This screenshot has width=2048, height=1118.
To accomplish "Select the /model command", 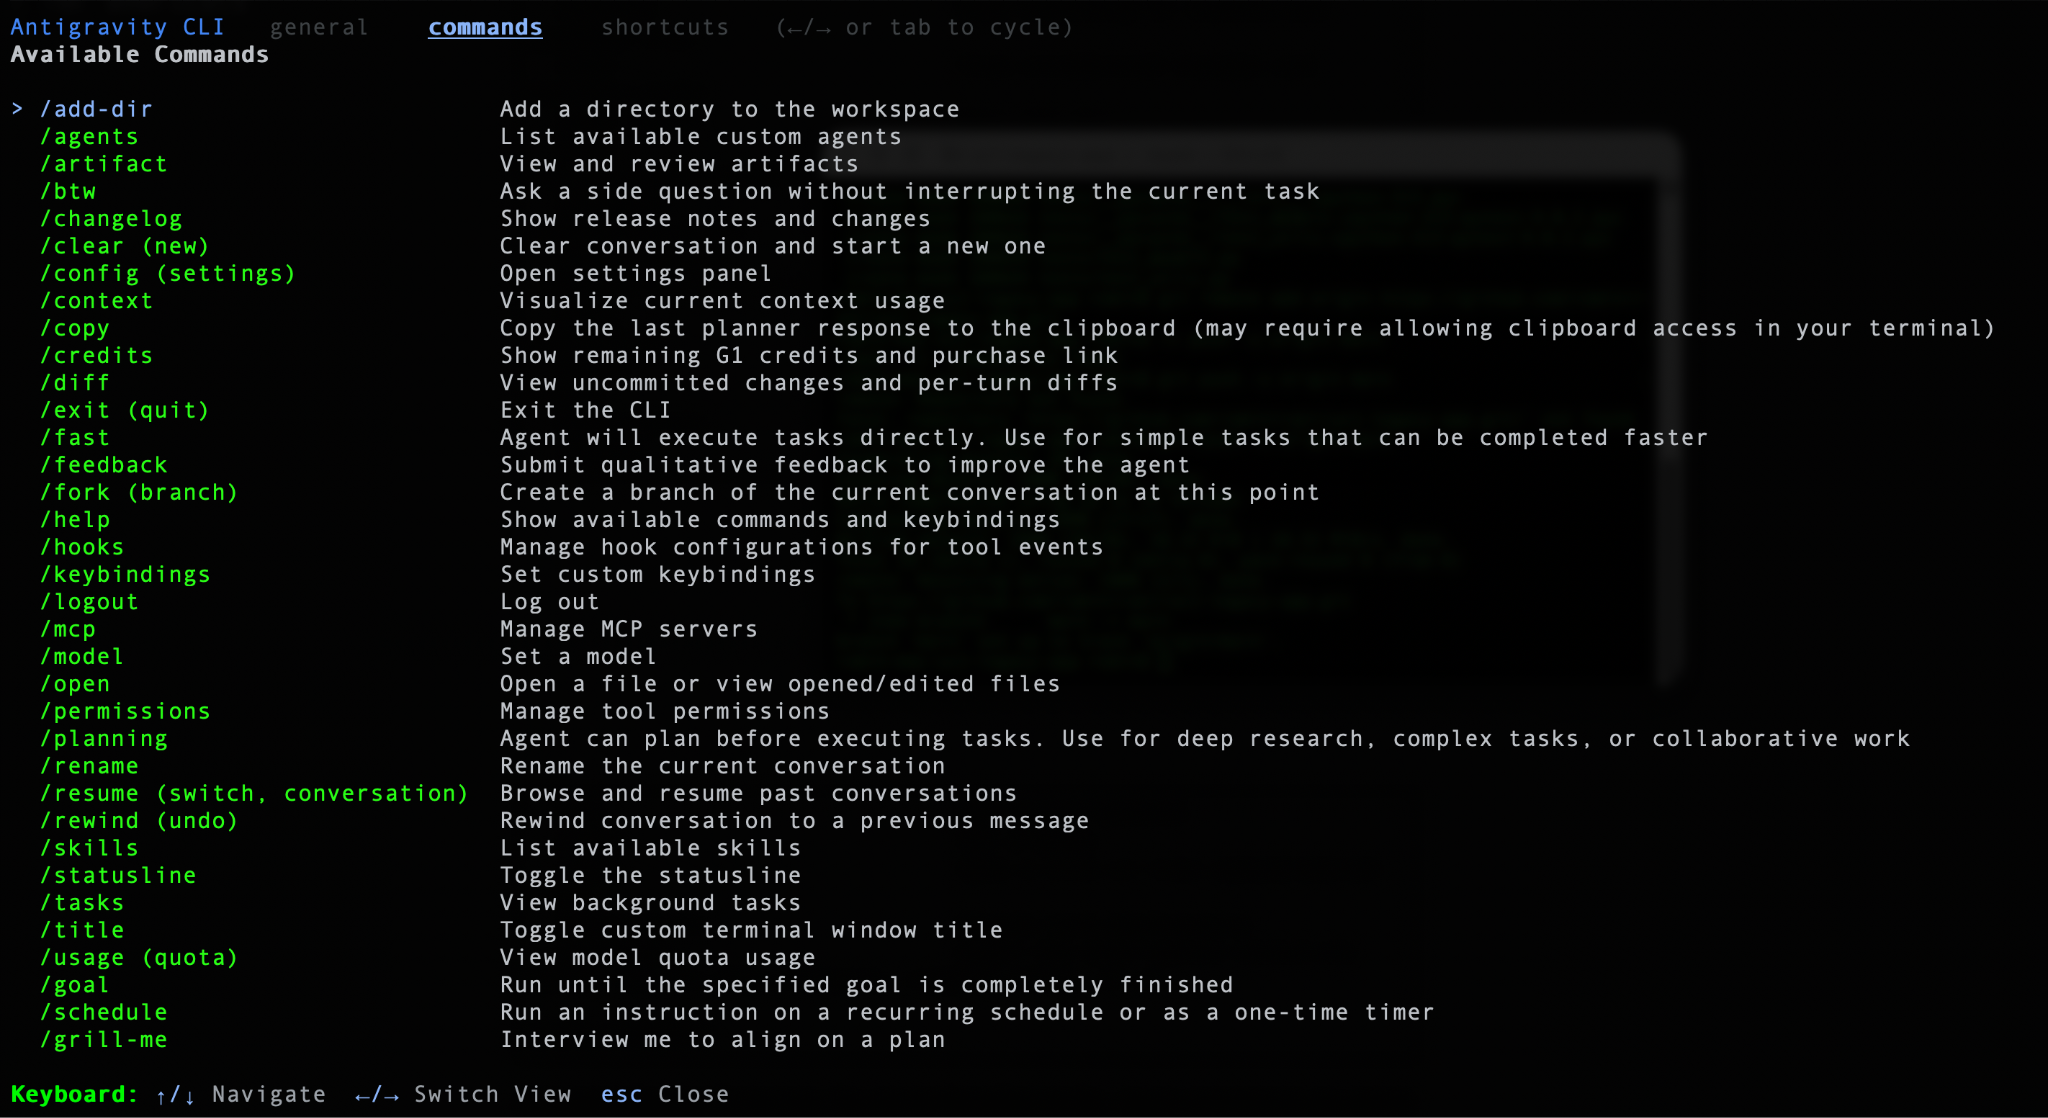I will point(82,656).
